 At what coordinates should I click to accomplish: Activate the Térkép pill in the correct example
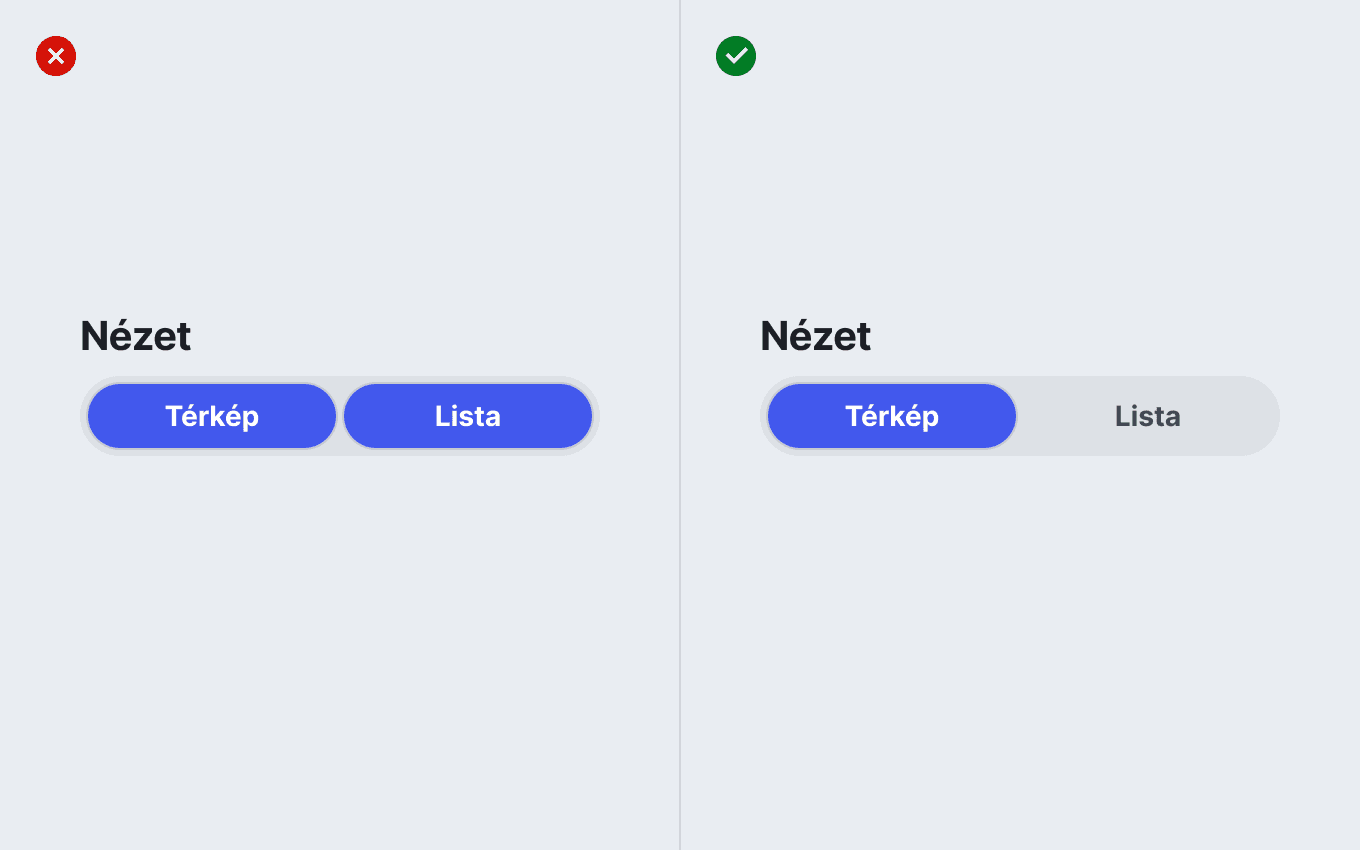[892, 416]
